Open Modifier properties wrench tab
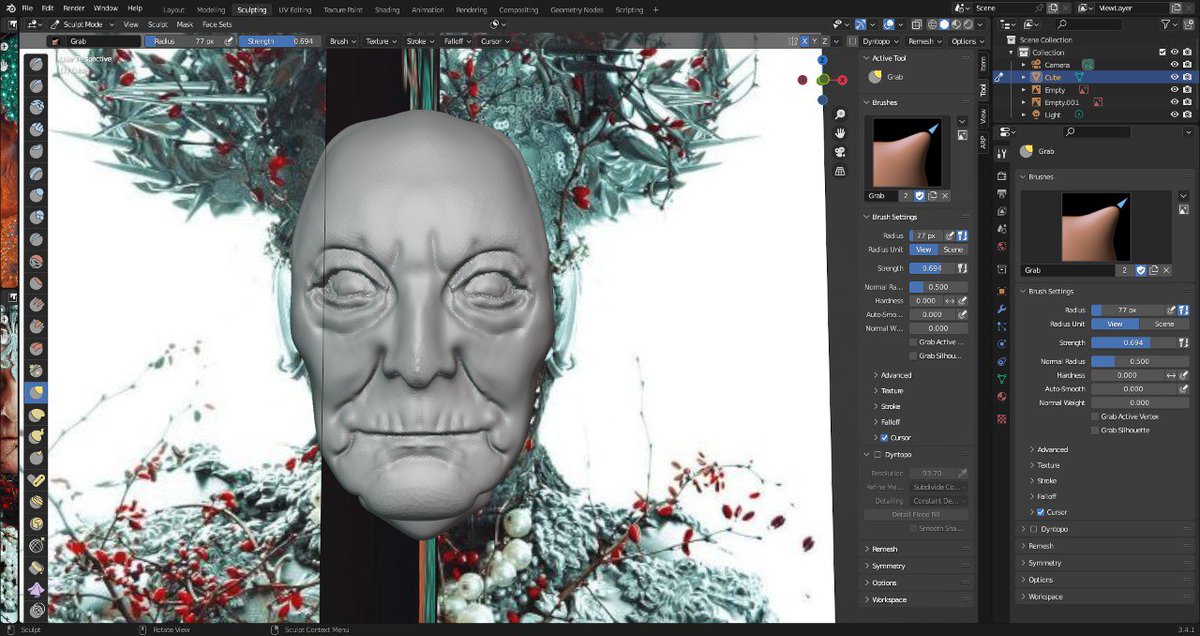The image size is (1200, 636). pyautogui.click(x=1001, y=309)
